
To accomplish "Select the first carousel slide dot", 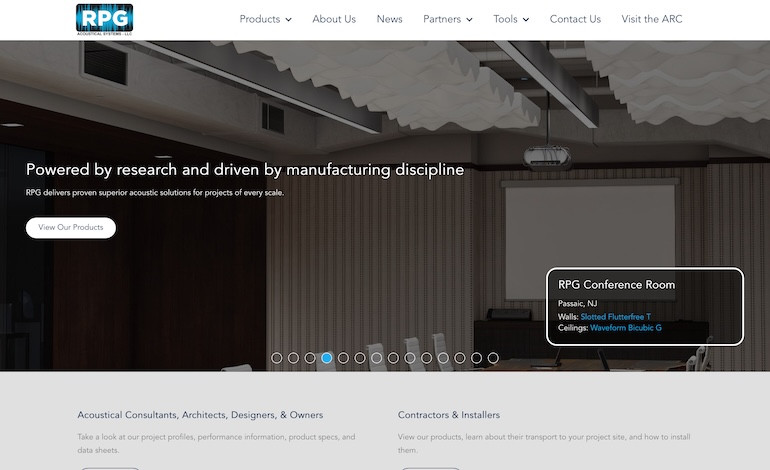I will click(x=276, y=358).
